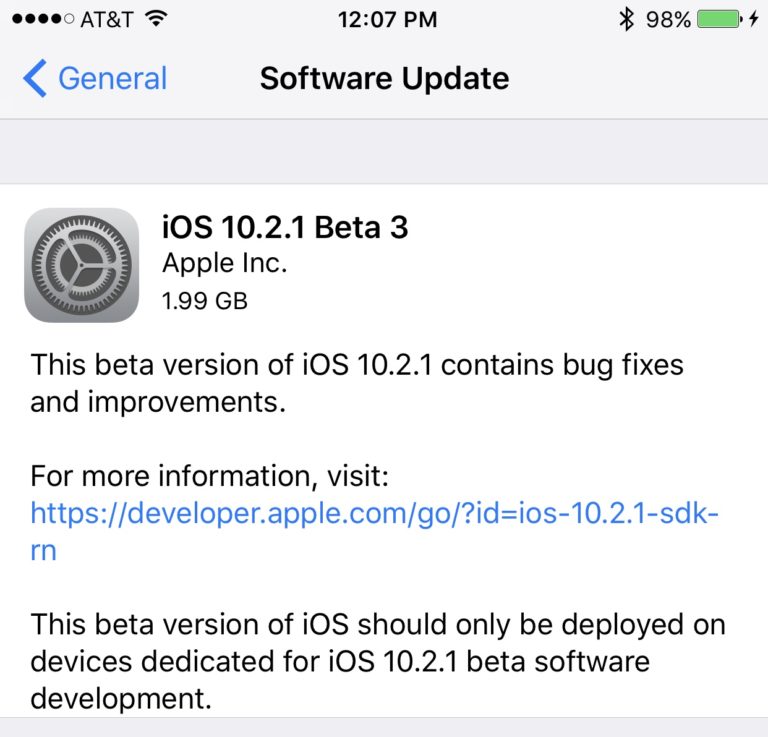This screenshot has width=768, height=737.
Task: Tap the bug fixes description paragraph
Action: [357, 383]
